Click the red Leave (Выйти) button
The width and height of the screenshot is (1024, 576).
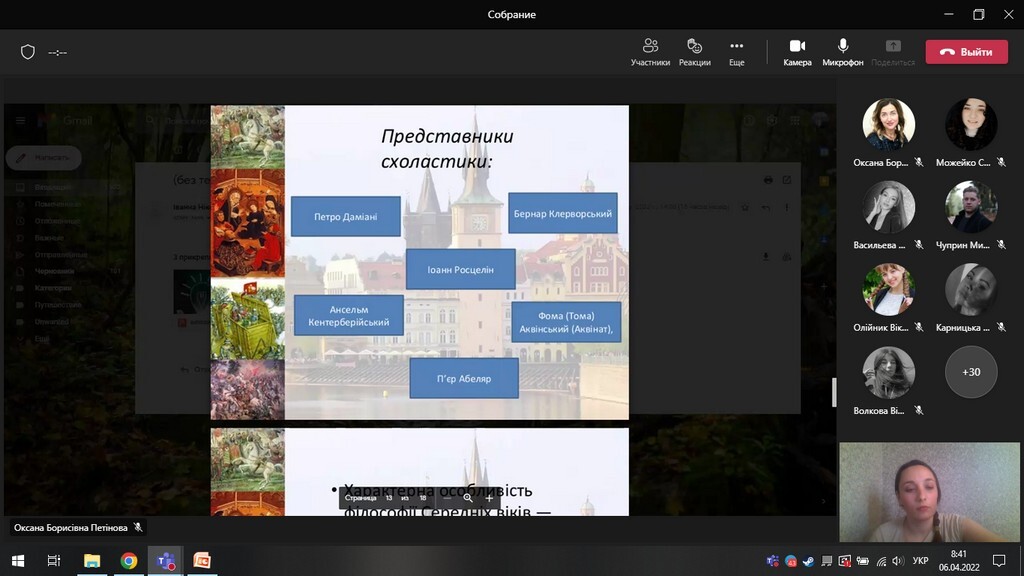(966, 52)
